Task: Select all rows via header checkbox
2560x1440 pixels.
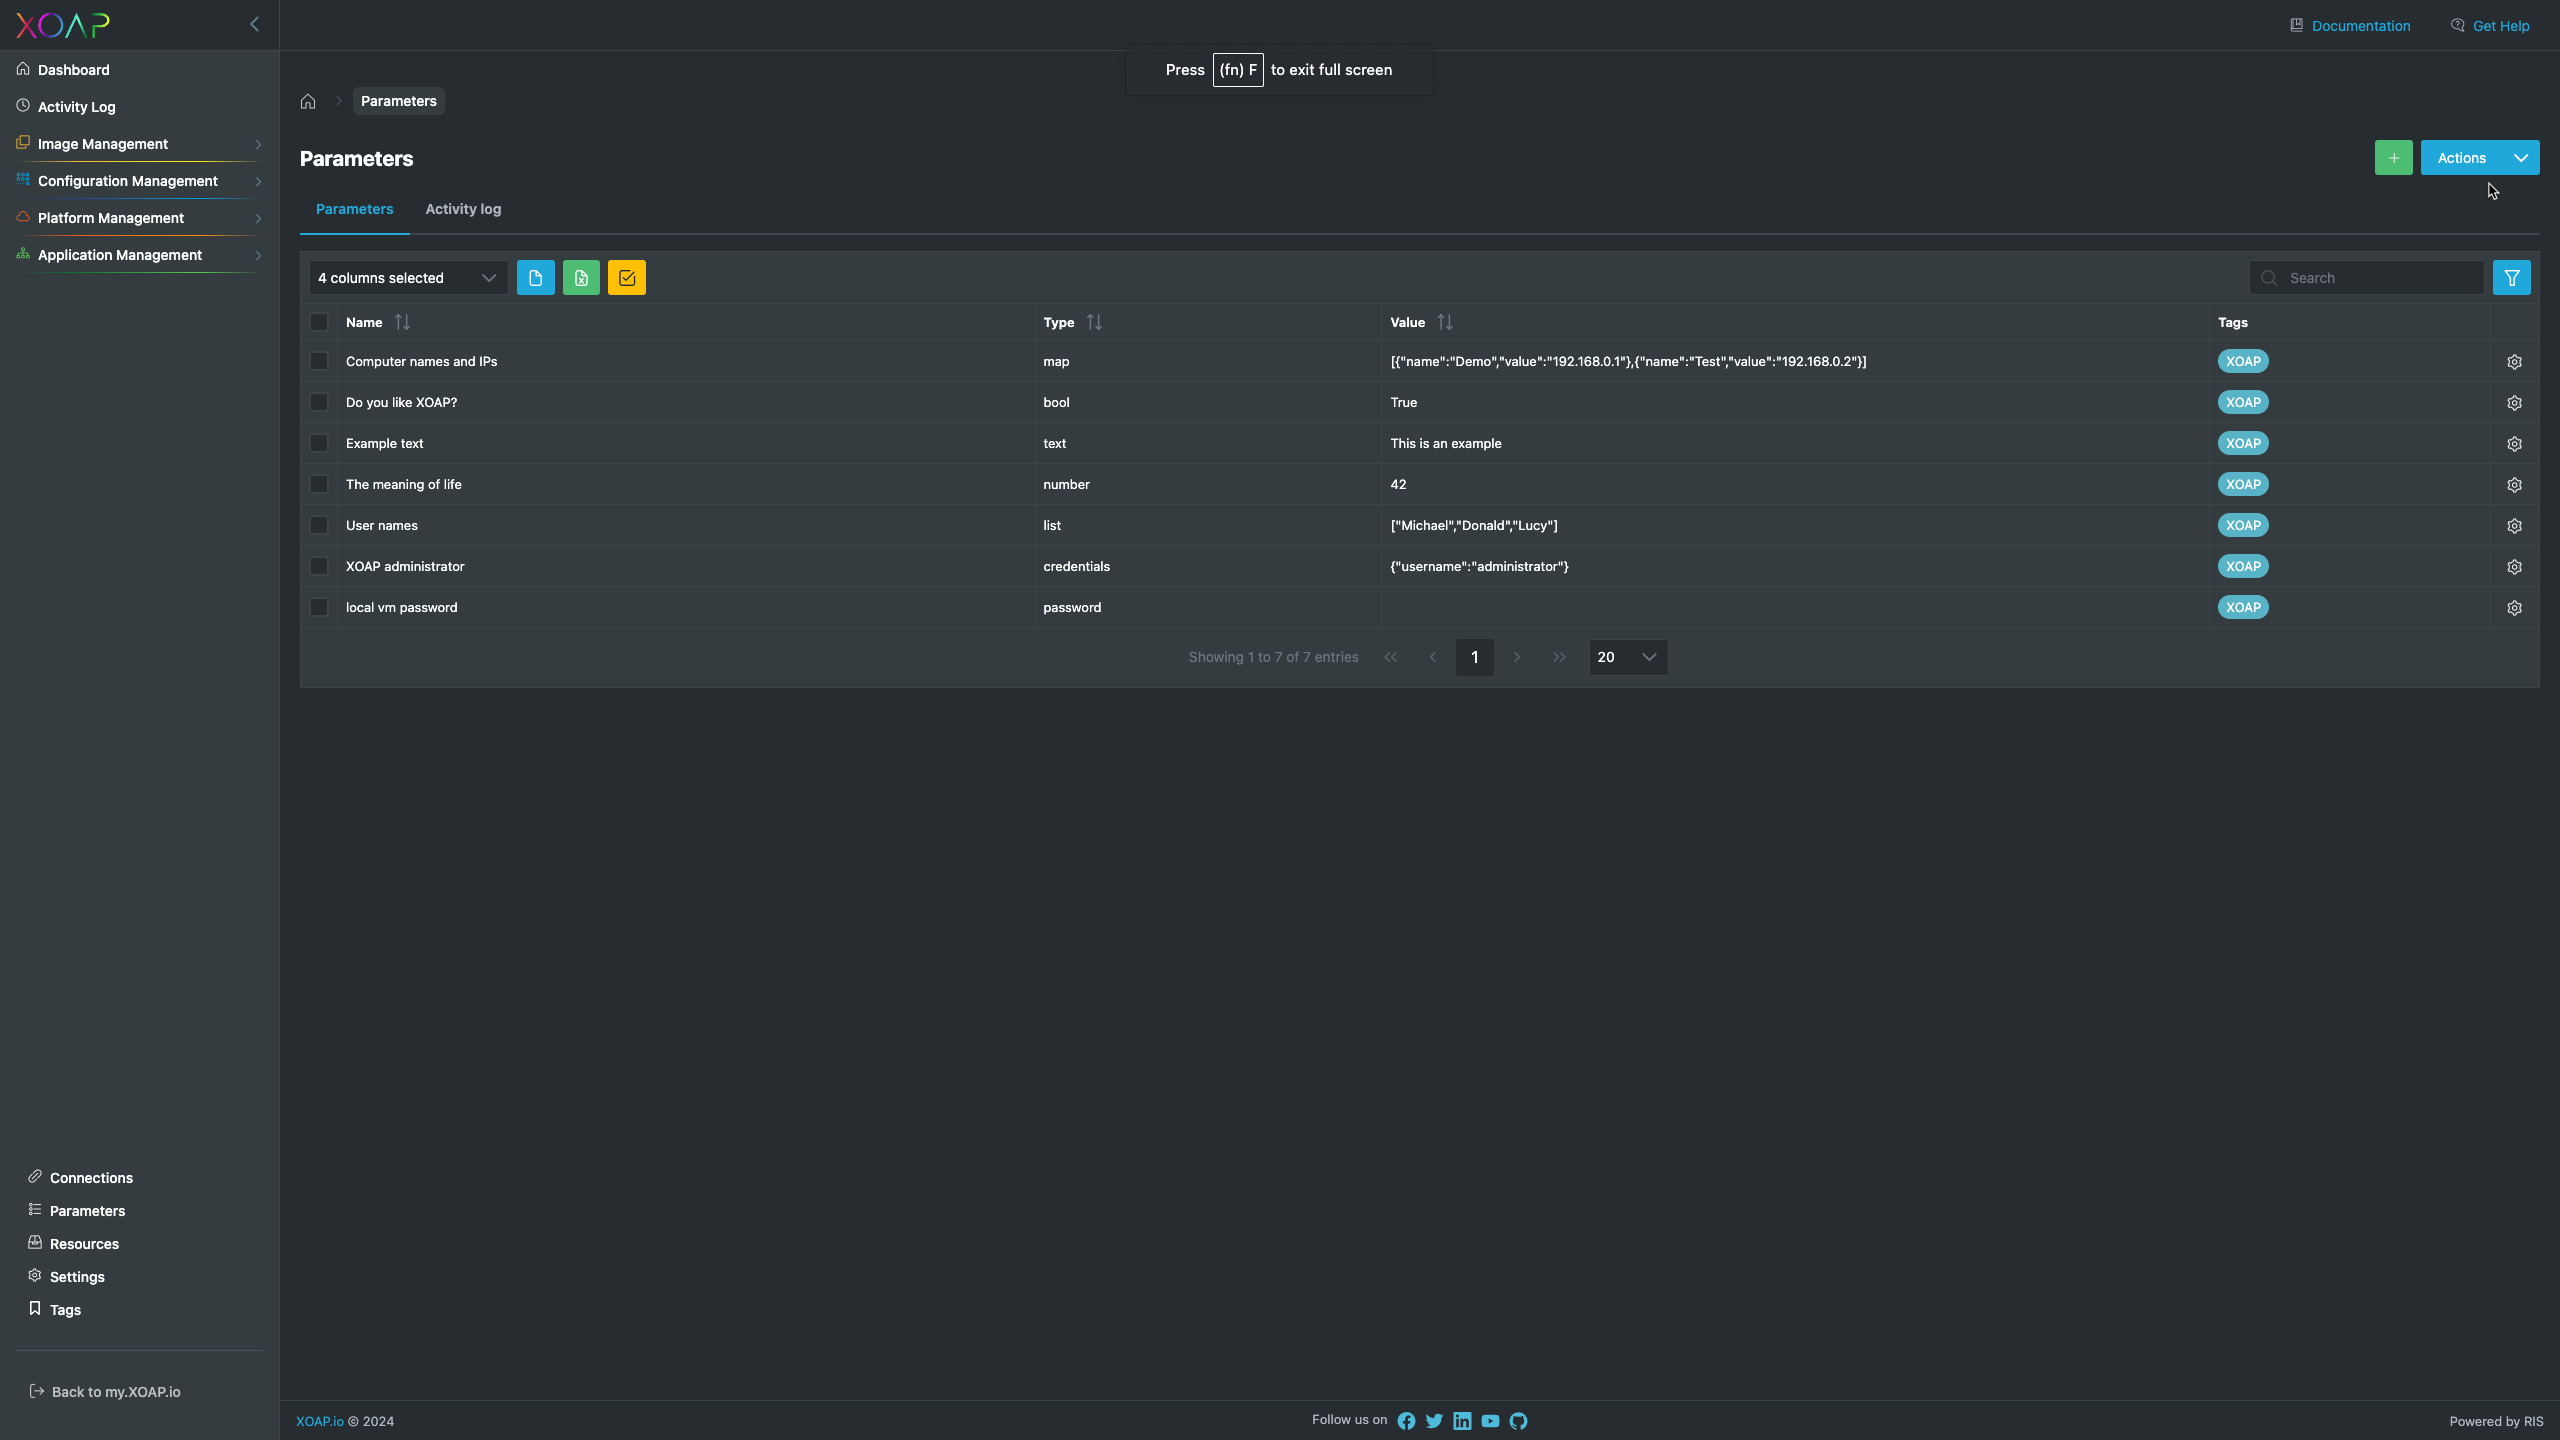Action: 319,322
